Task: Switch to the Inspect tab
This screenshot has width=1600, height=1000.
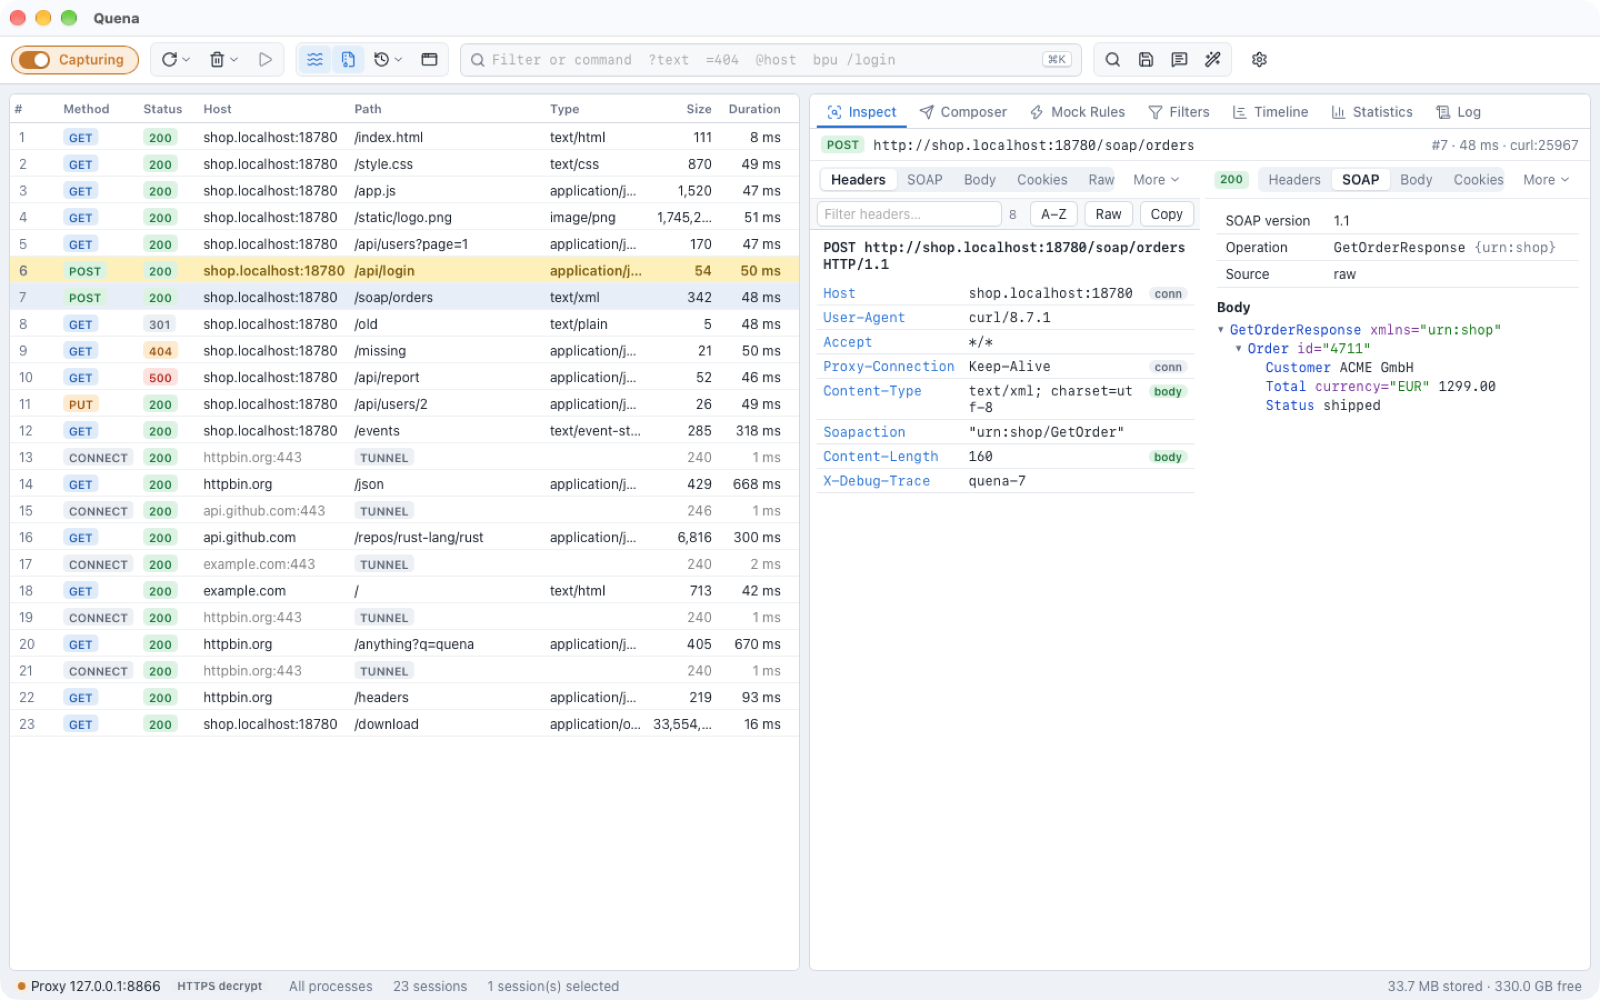Action: pos(862,112)
